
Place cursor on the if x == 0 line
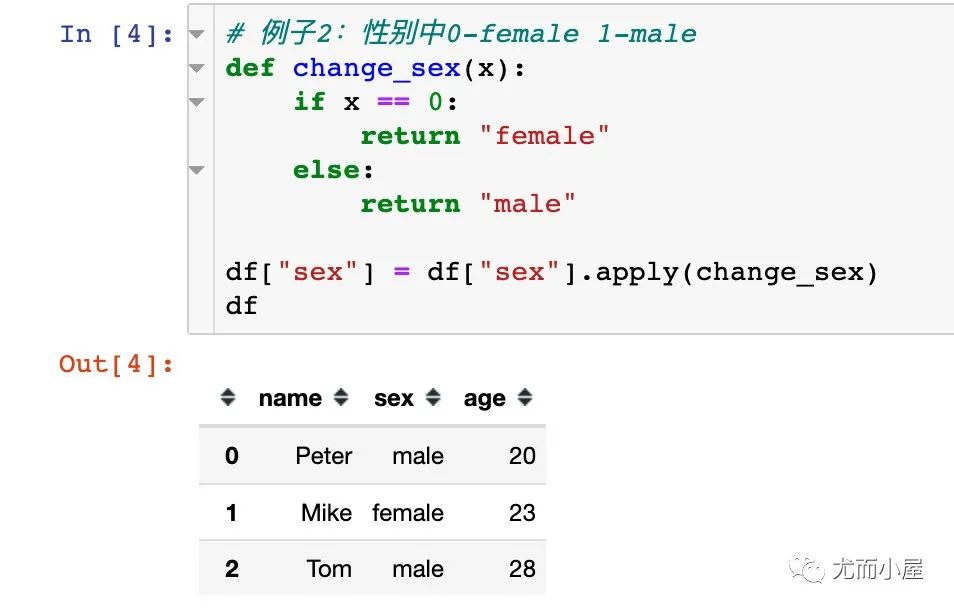click(x=375, y=102)
